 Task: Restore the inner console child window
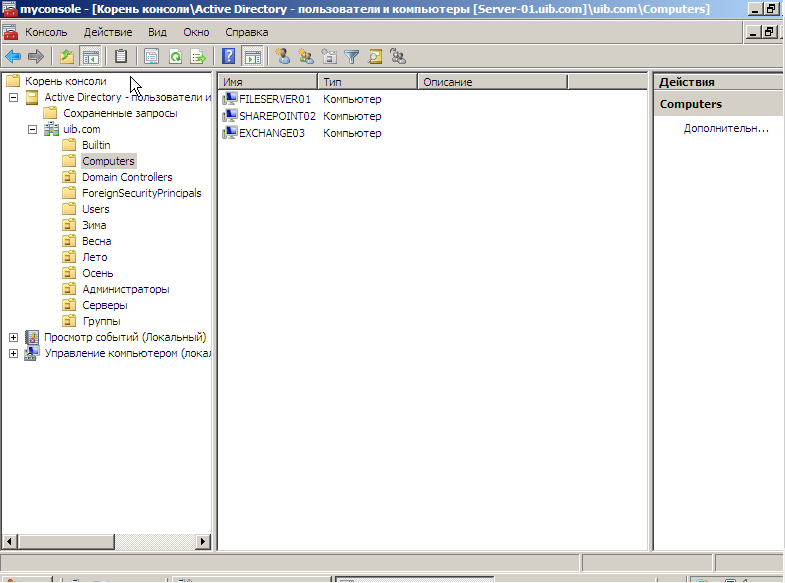769,32
